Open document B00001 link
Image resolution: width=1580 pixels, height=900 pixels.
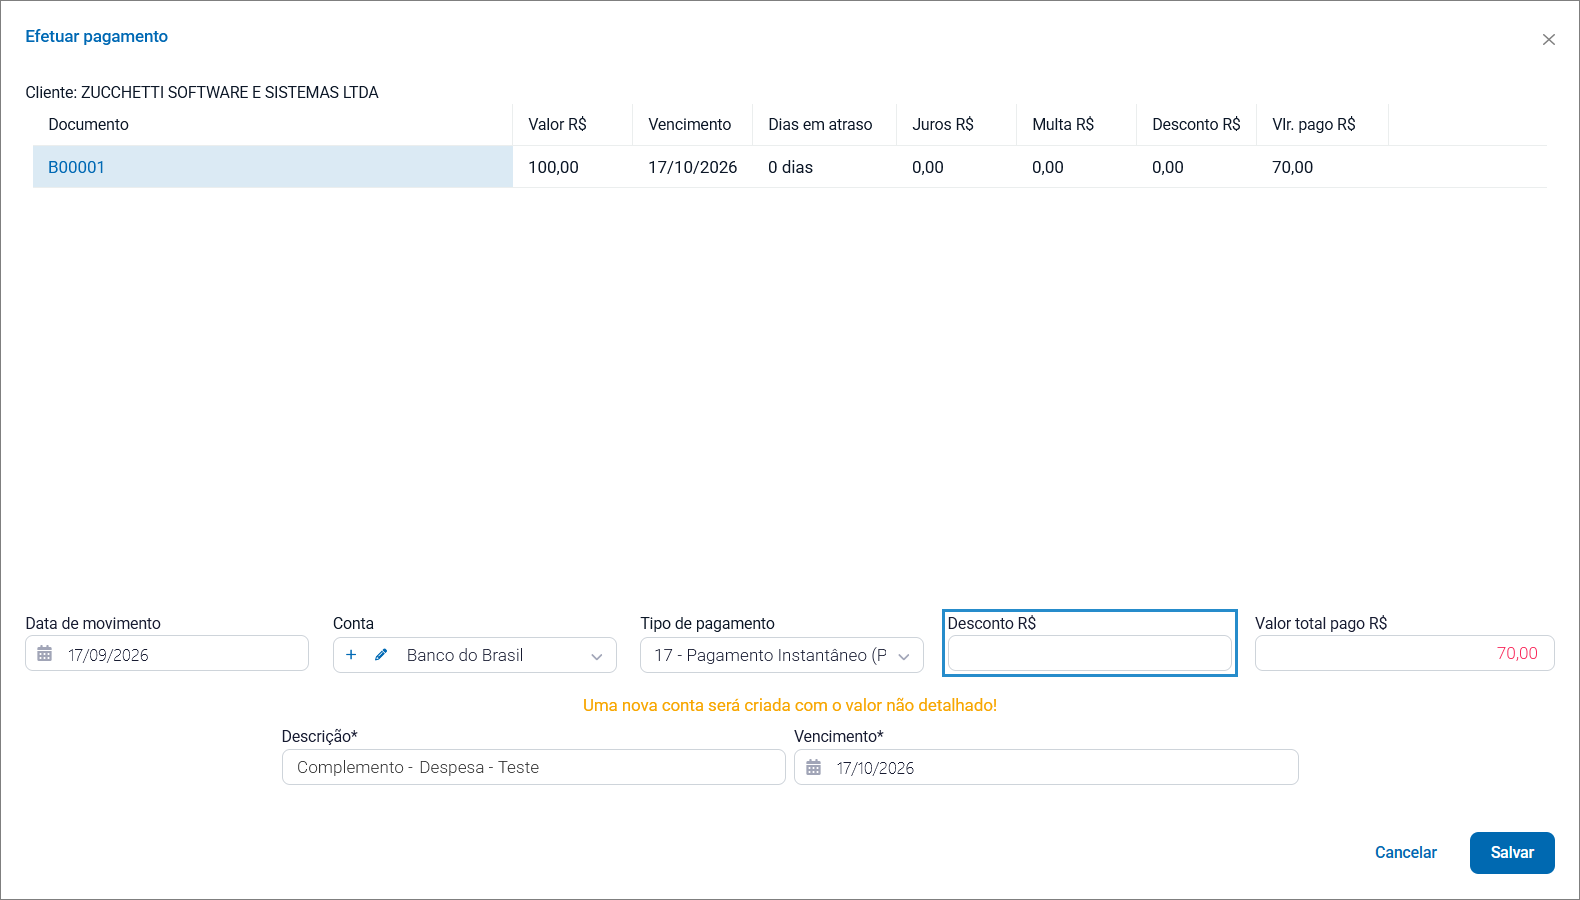76,167
